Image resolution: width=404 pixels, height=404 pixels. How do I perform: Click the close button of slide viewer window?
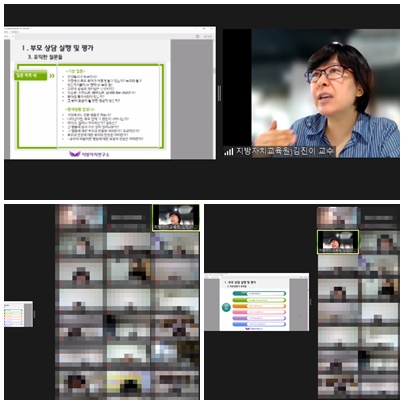point(211,29)
